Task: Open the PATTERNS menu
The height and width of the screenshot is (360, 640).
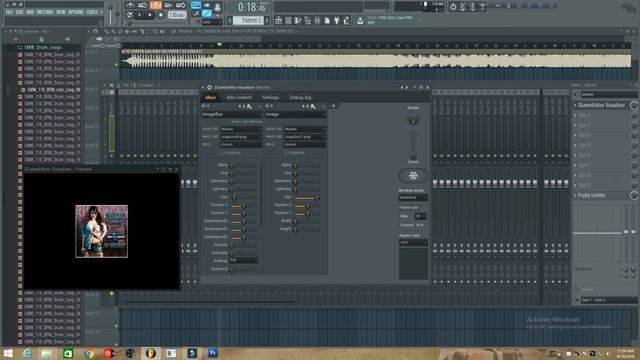Action: click(45, 12)
